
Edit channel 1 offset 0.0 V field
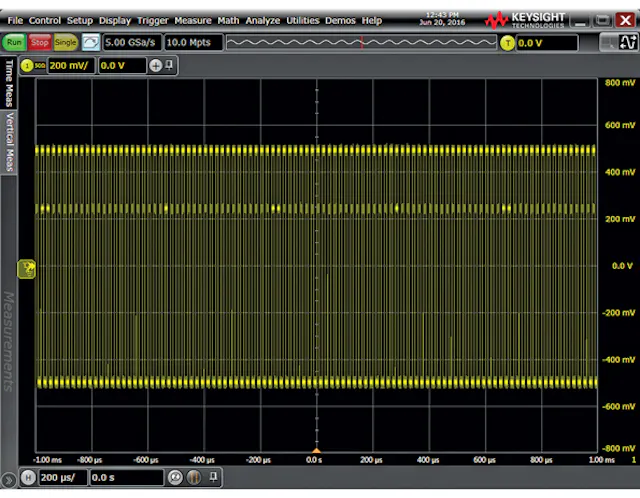click(x=122, y=66)
